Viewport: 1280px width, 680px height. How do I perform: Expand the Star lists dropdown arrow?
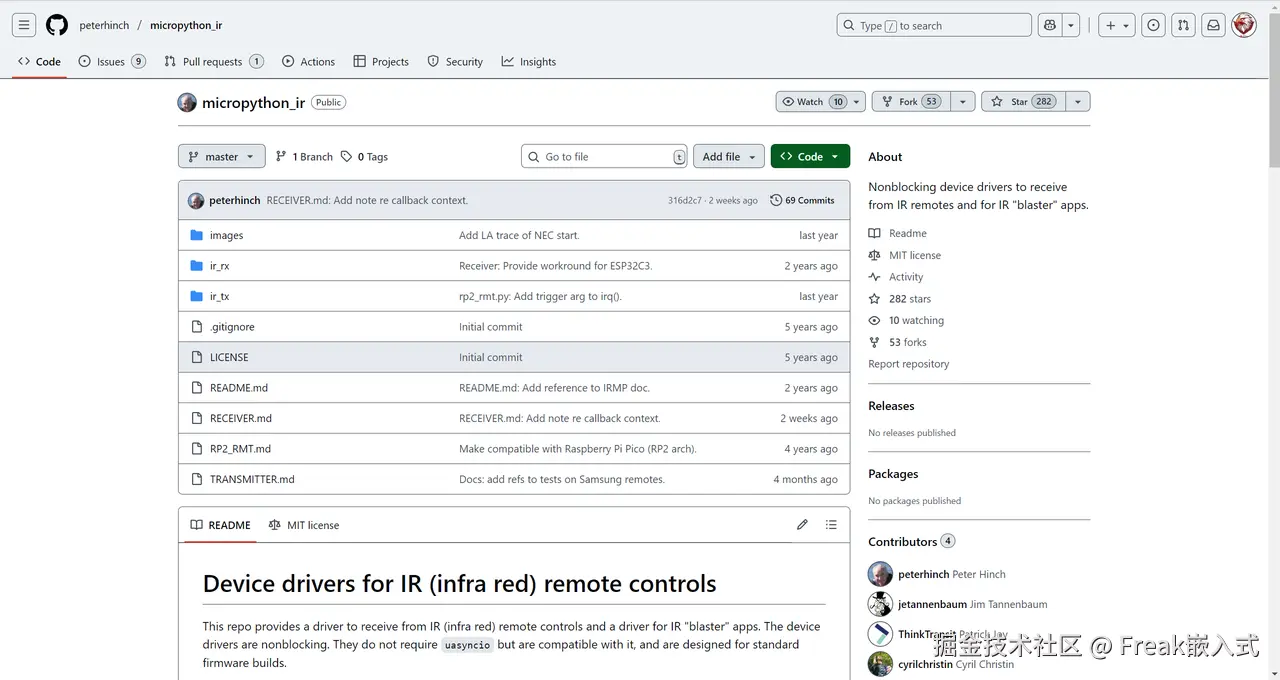pos(1077,102)
